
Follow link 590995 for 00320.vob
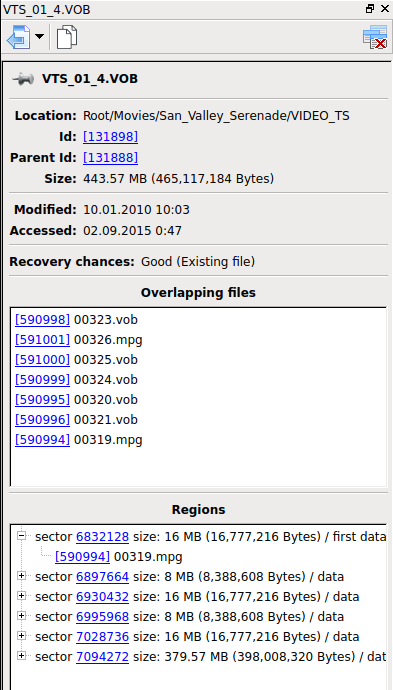point(42,400)
